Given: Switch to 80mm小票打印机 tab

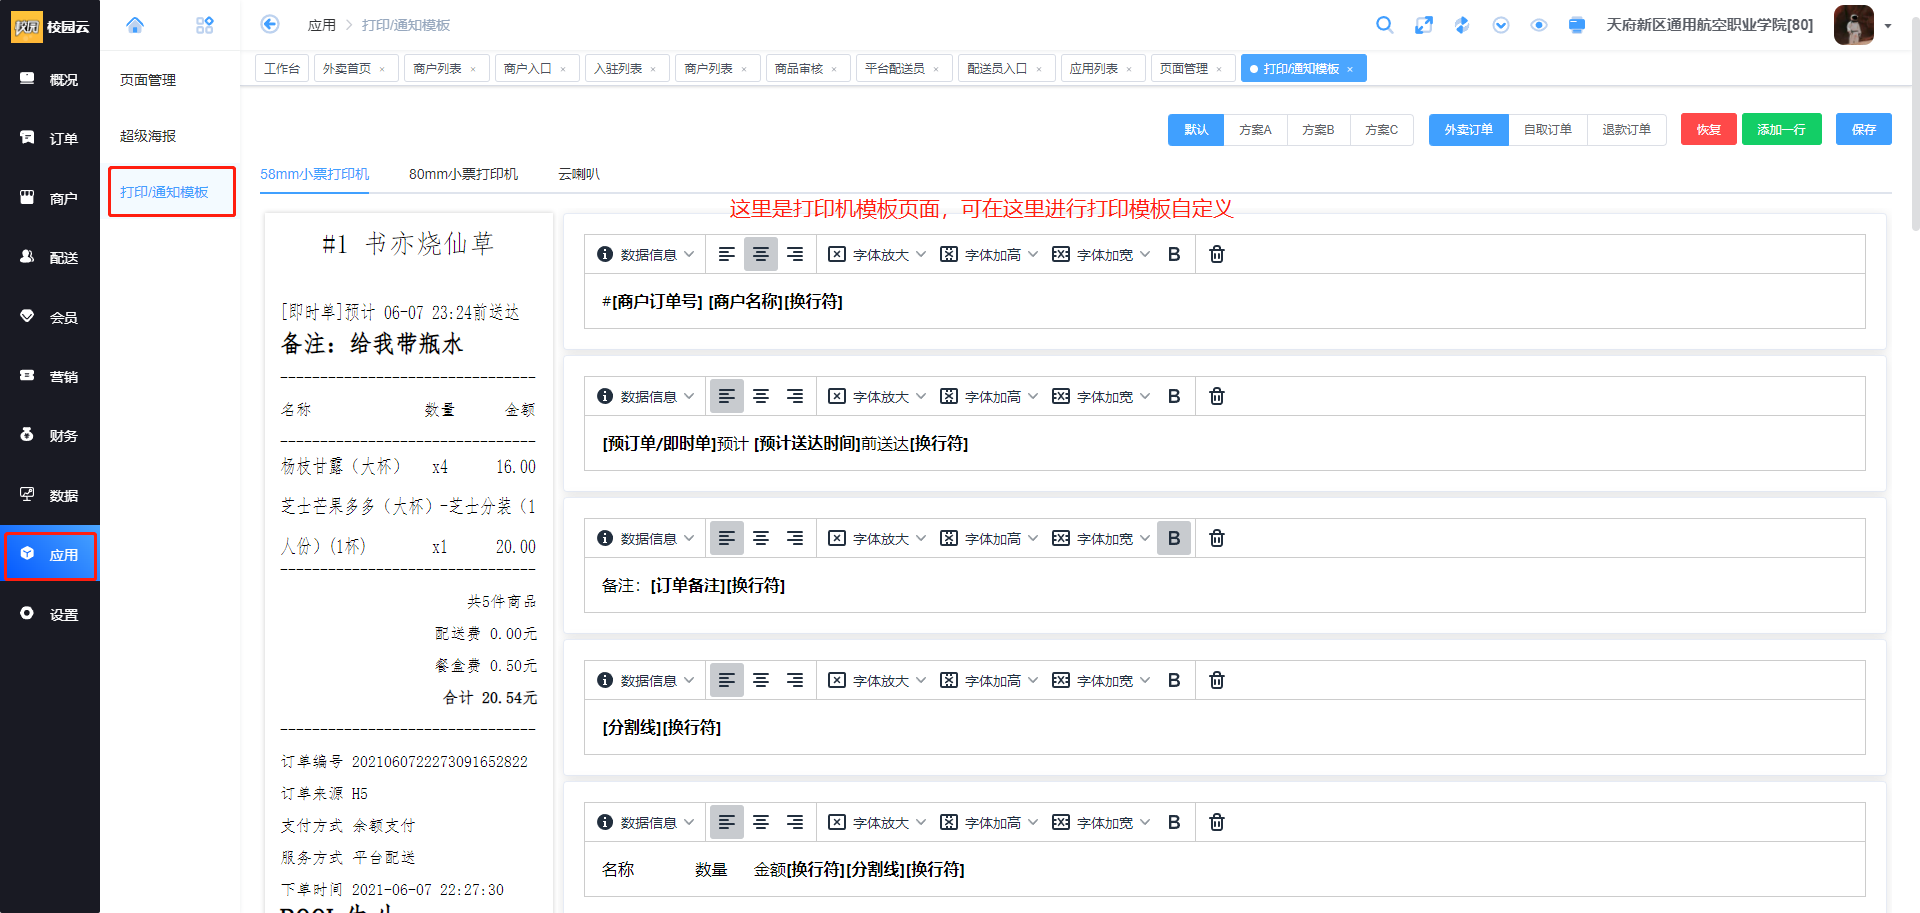Looking at the screenshot, I should pos(463,174).
